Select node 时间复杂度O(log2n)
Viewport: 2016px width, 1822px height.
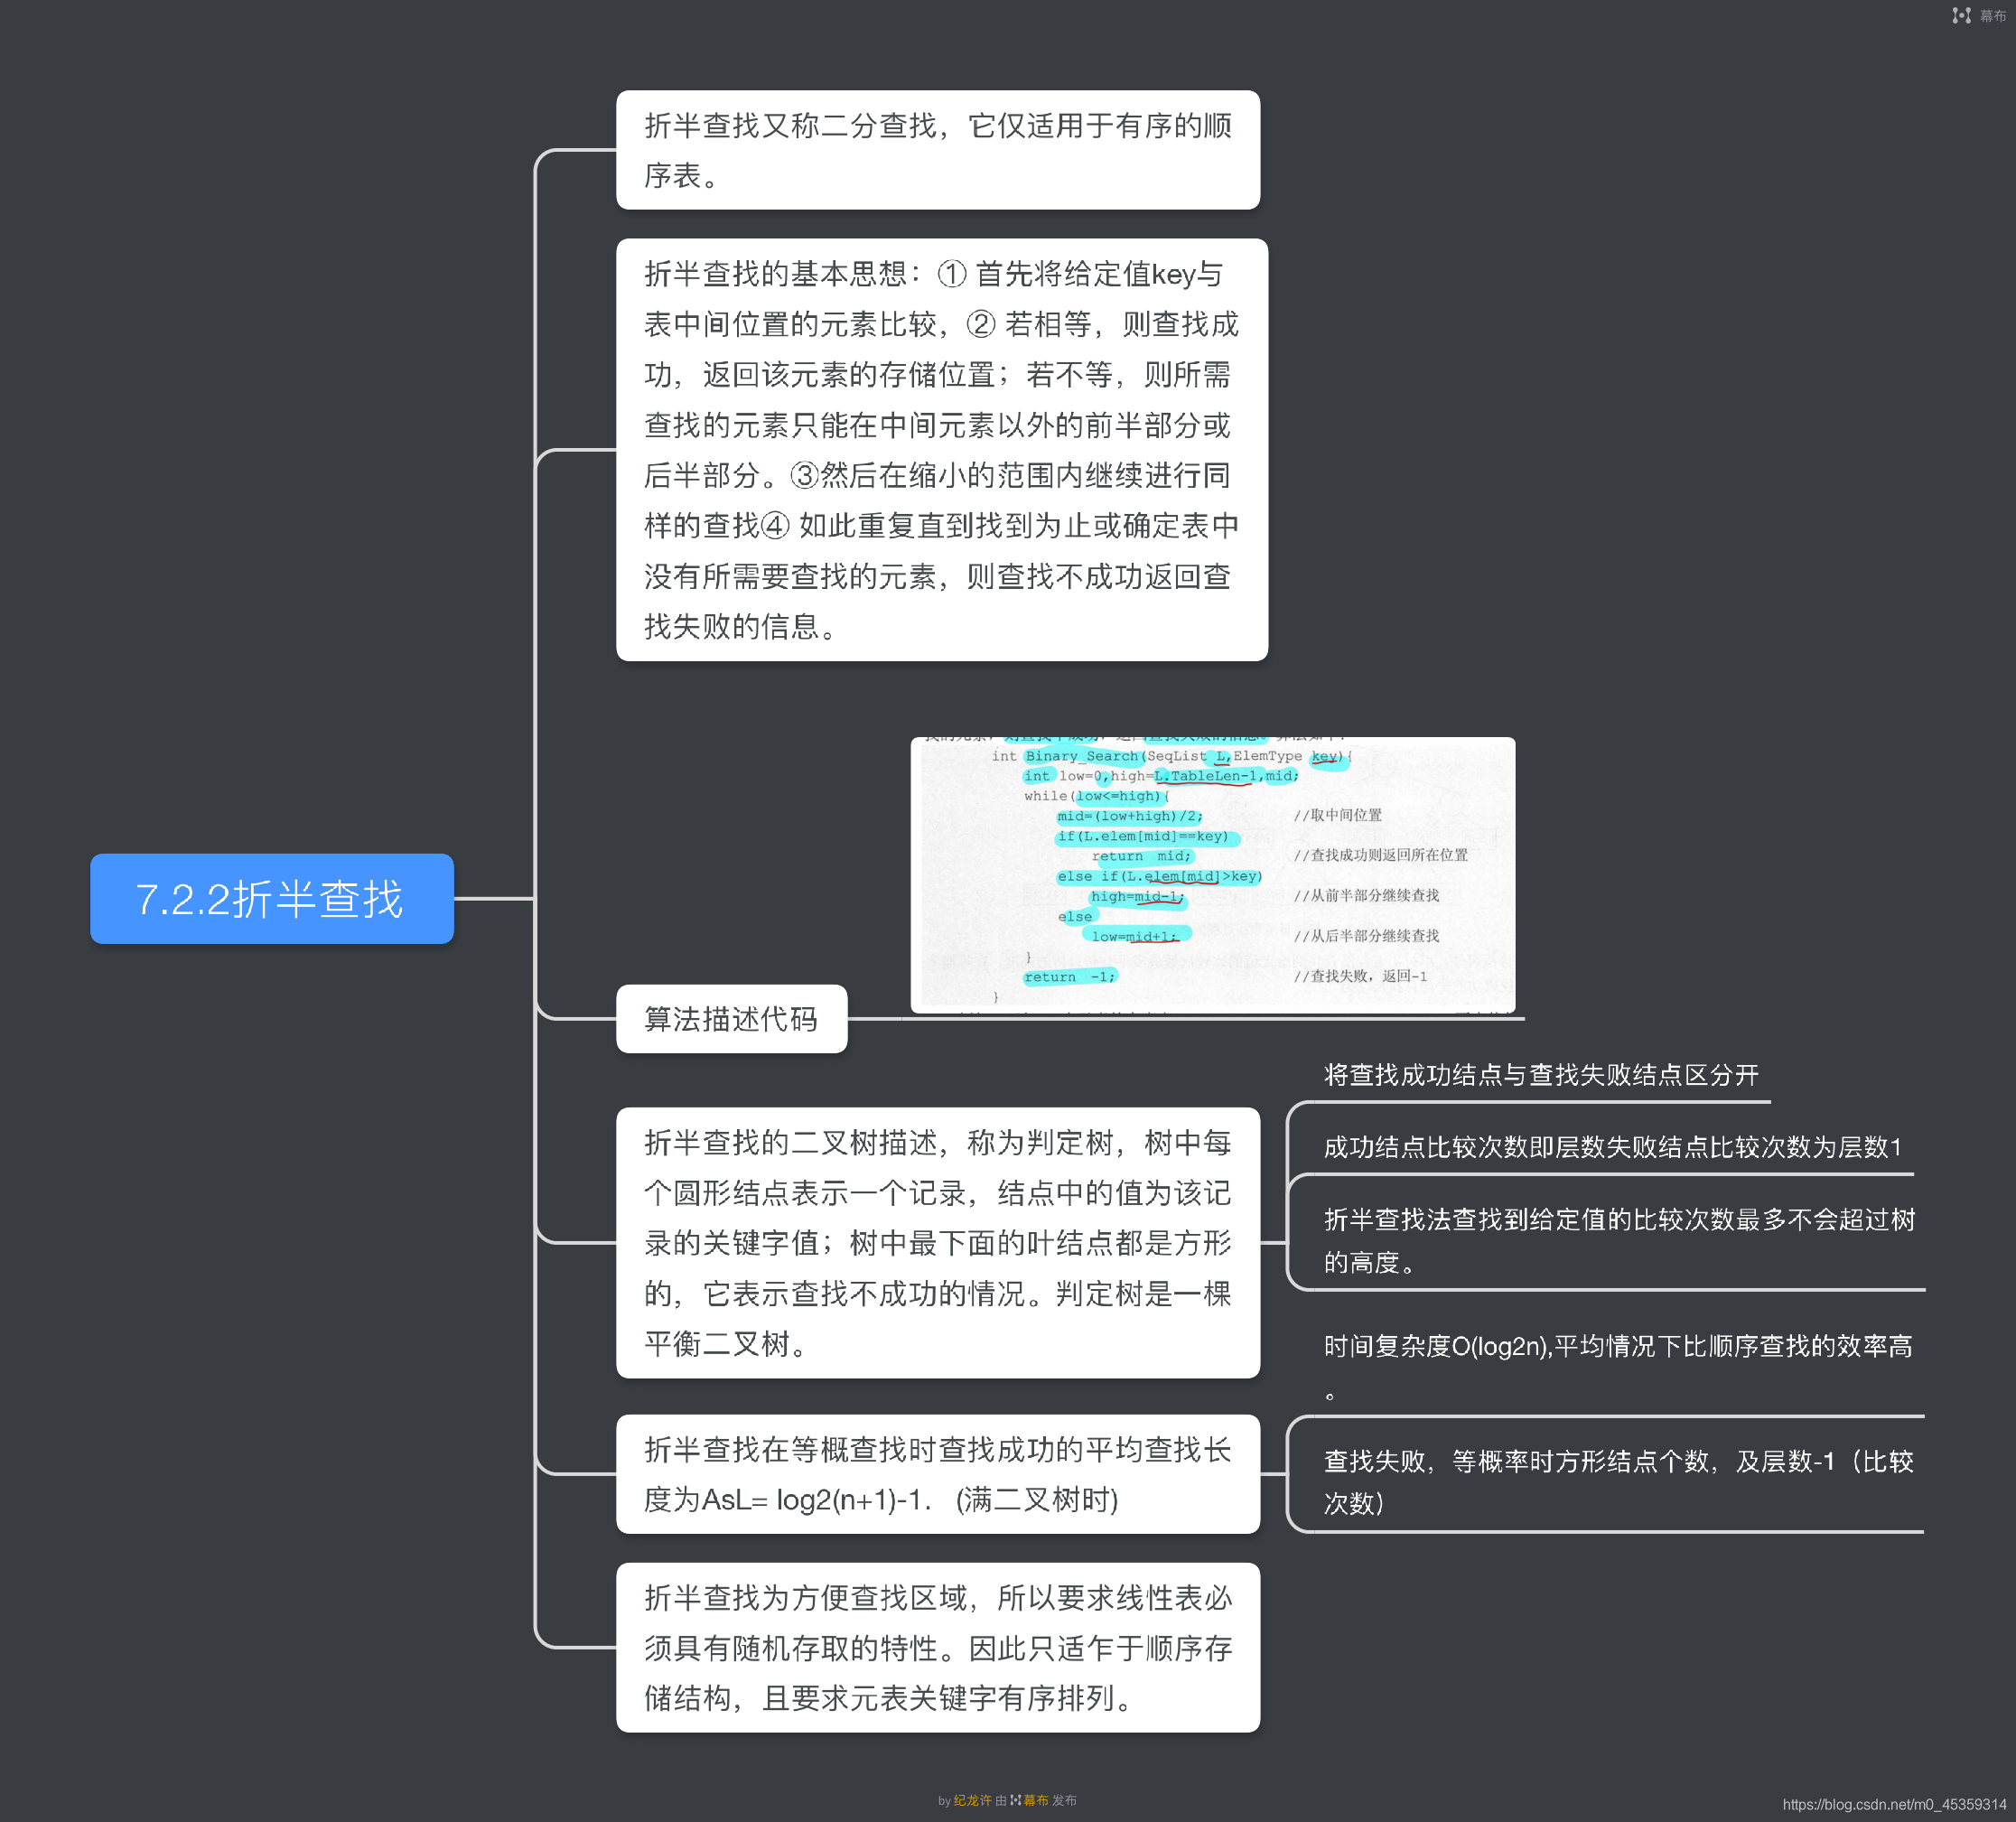pos(1617,1366)
